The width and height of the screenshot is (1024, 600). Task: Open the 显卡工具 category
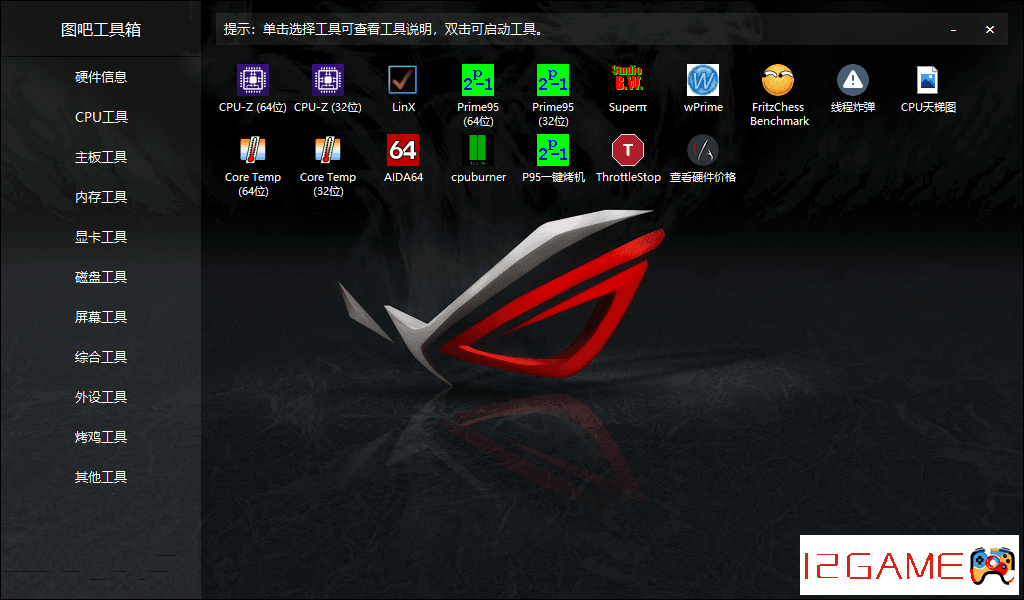pos(101,237)
